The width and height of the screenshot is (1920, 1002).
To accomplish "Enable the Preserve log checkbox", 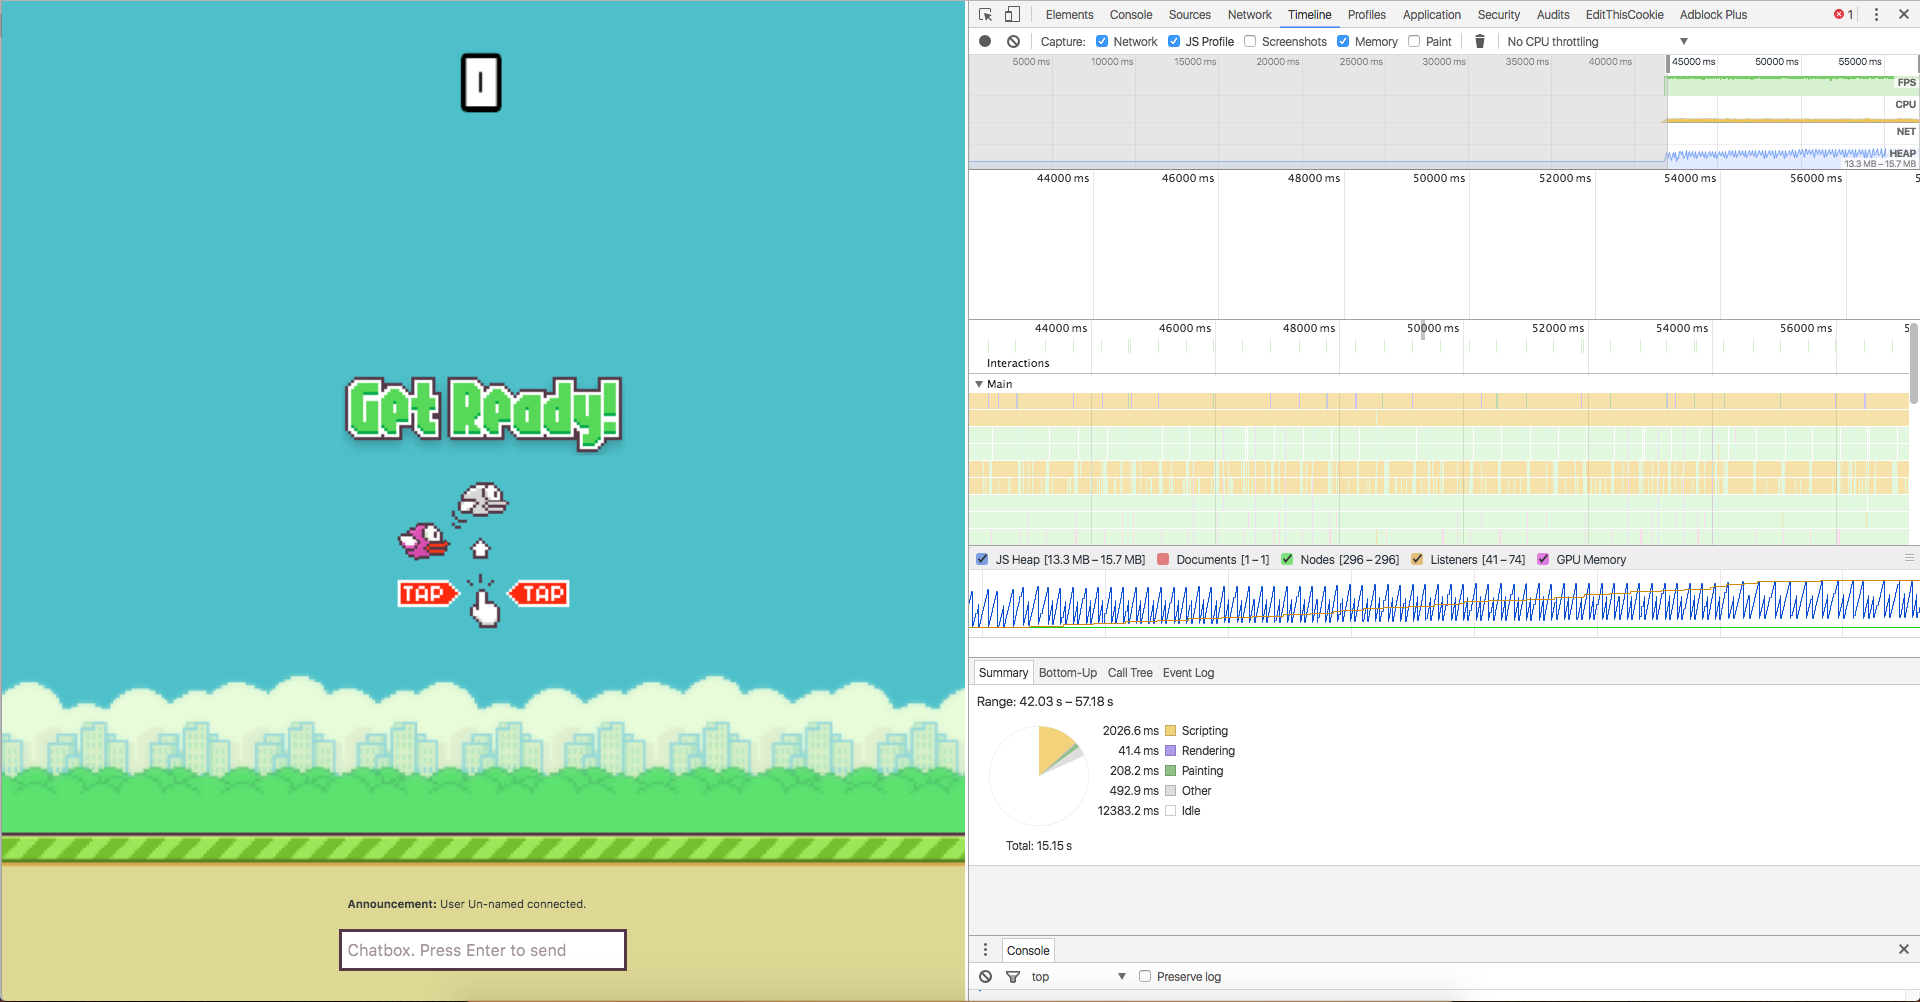I will [x=1145, y=976].
